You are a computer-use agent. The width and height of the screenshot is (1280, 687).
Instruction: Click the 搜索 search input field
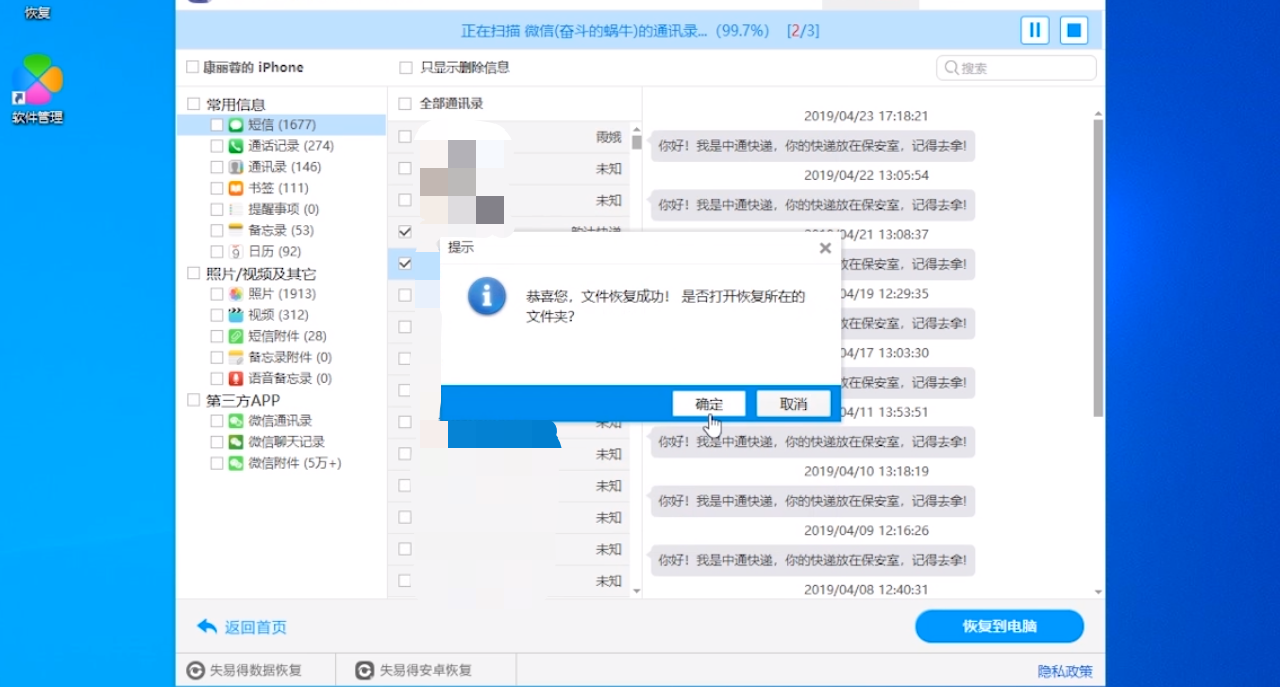click(1016, 68)
